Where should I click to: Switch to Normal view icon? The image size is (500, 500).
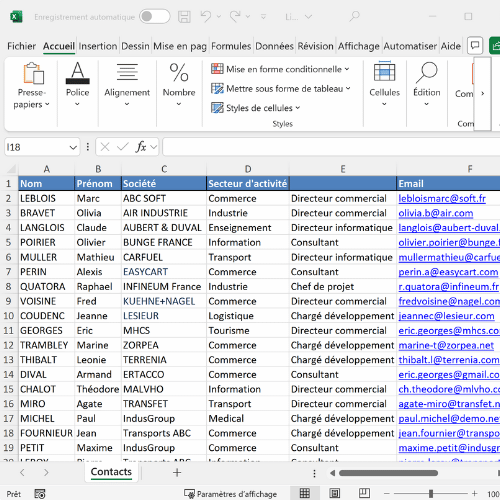coord(305,493)
